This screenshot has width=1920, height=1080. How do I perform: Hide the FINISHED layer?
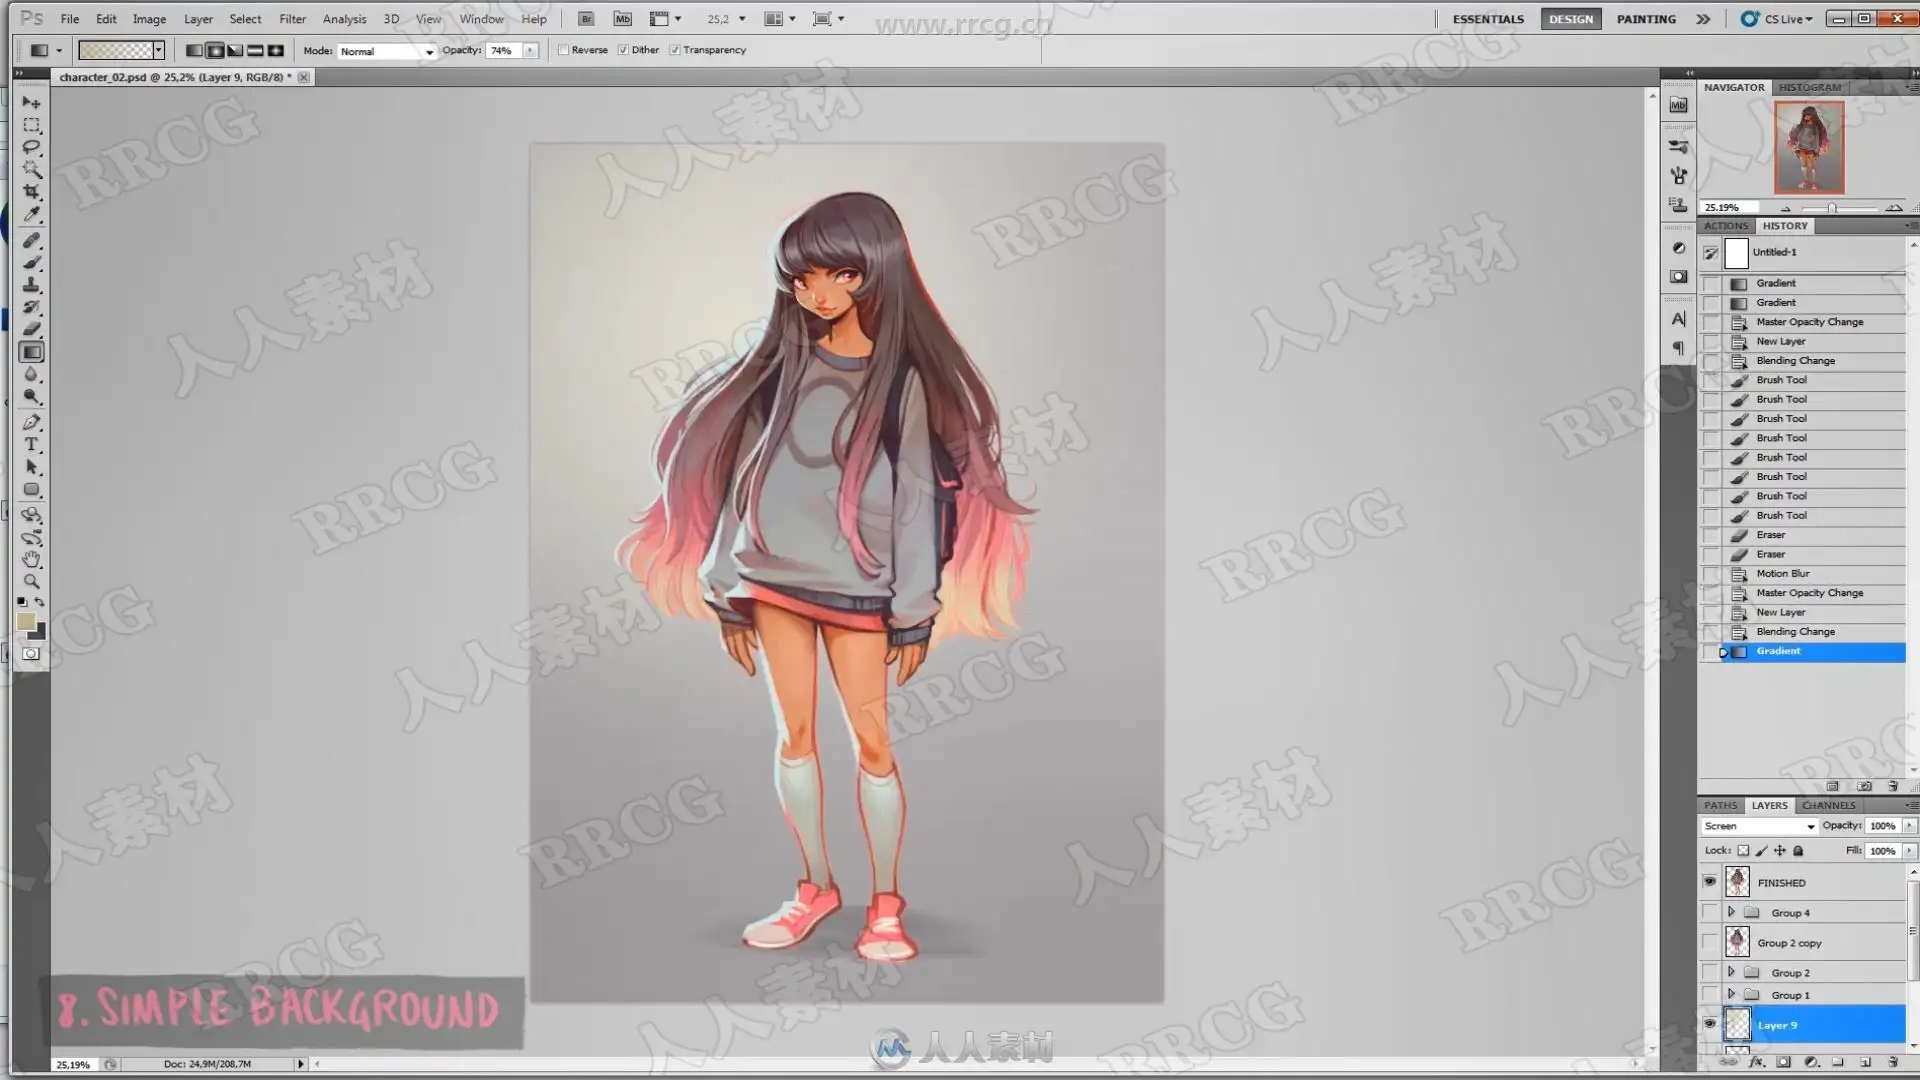click(1709, 882)
